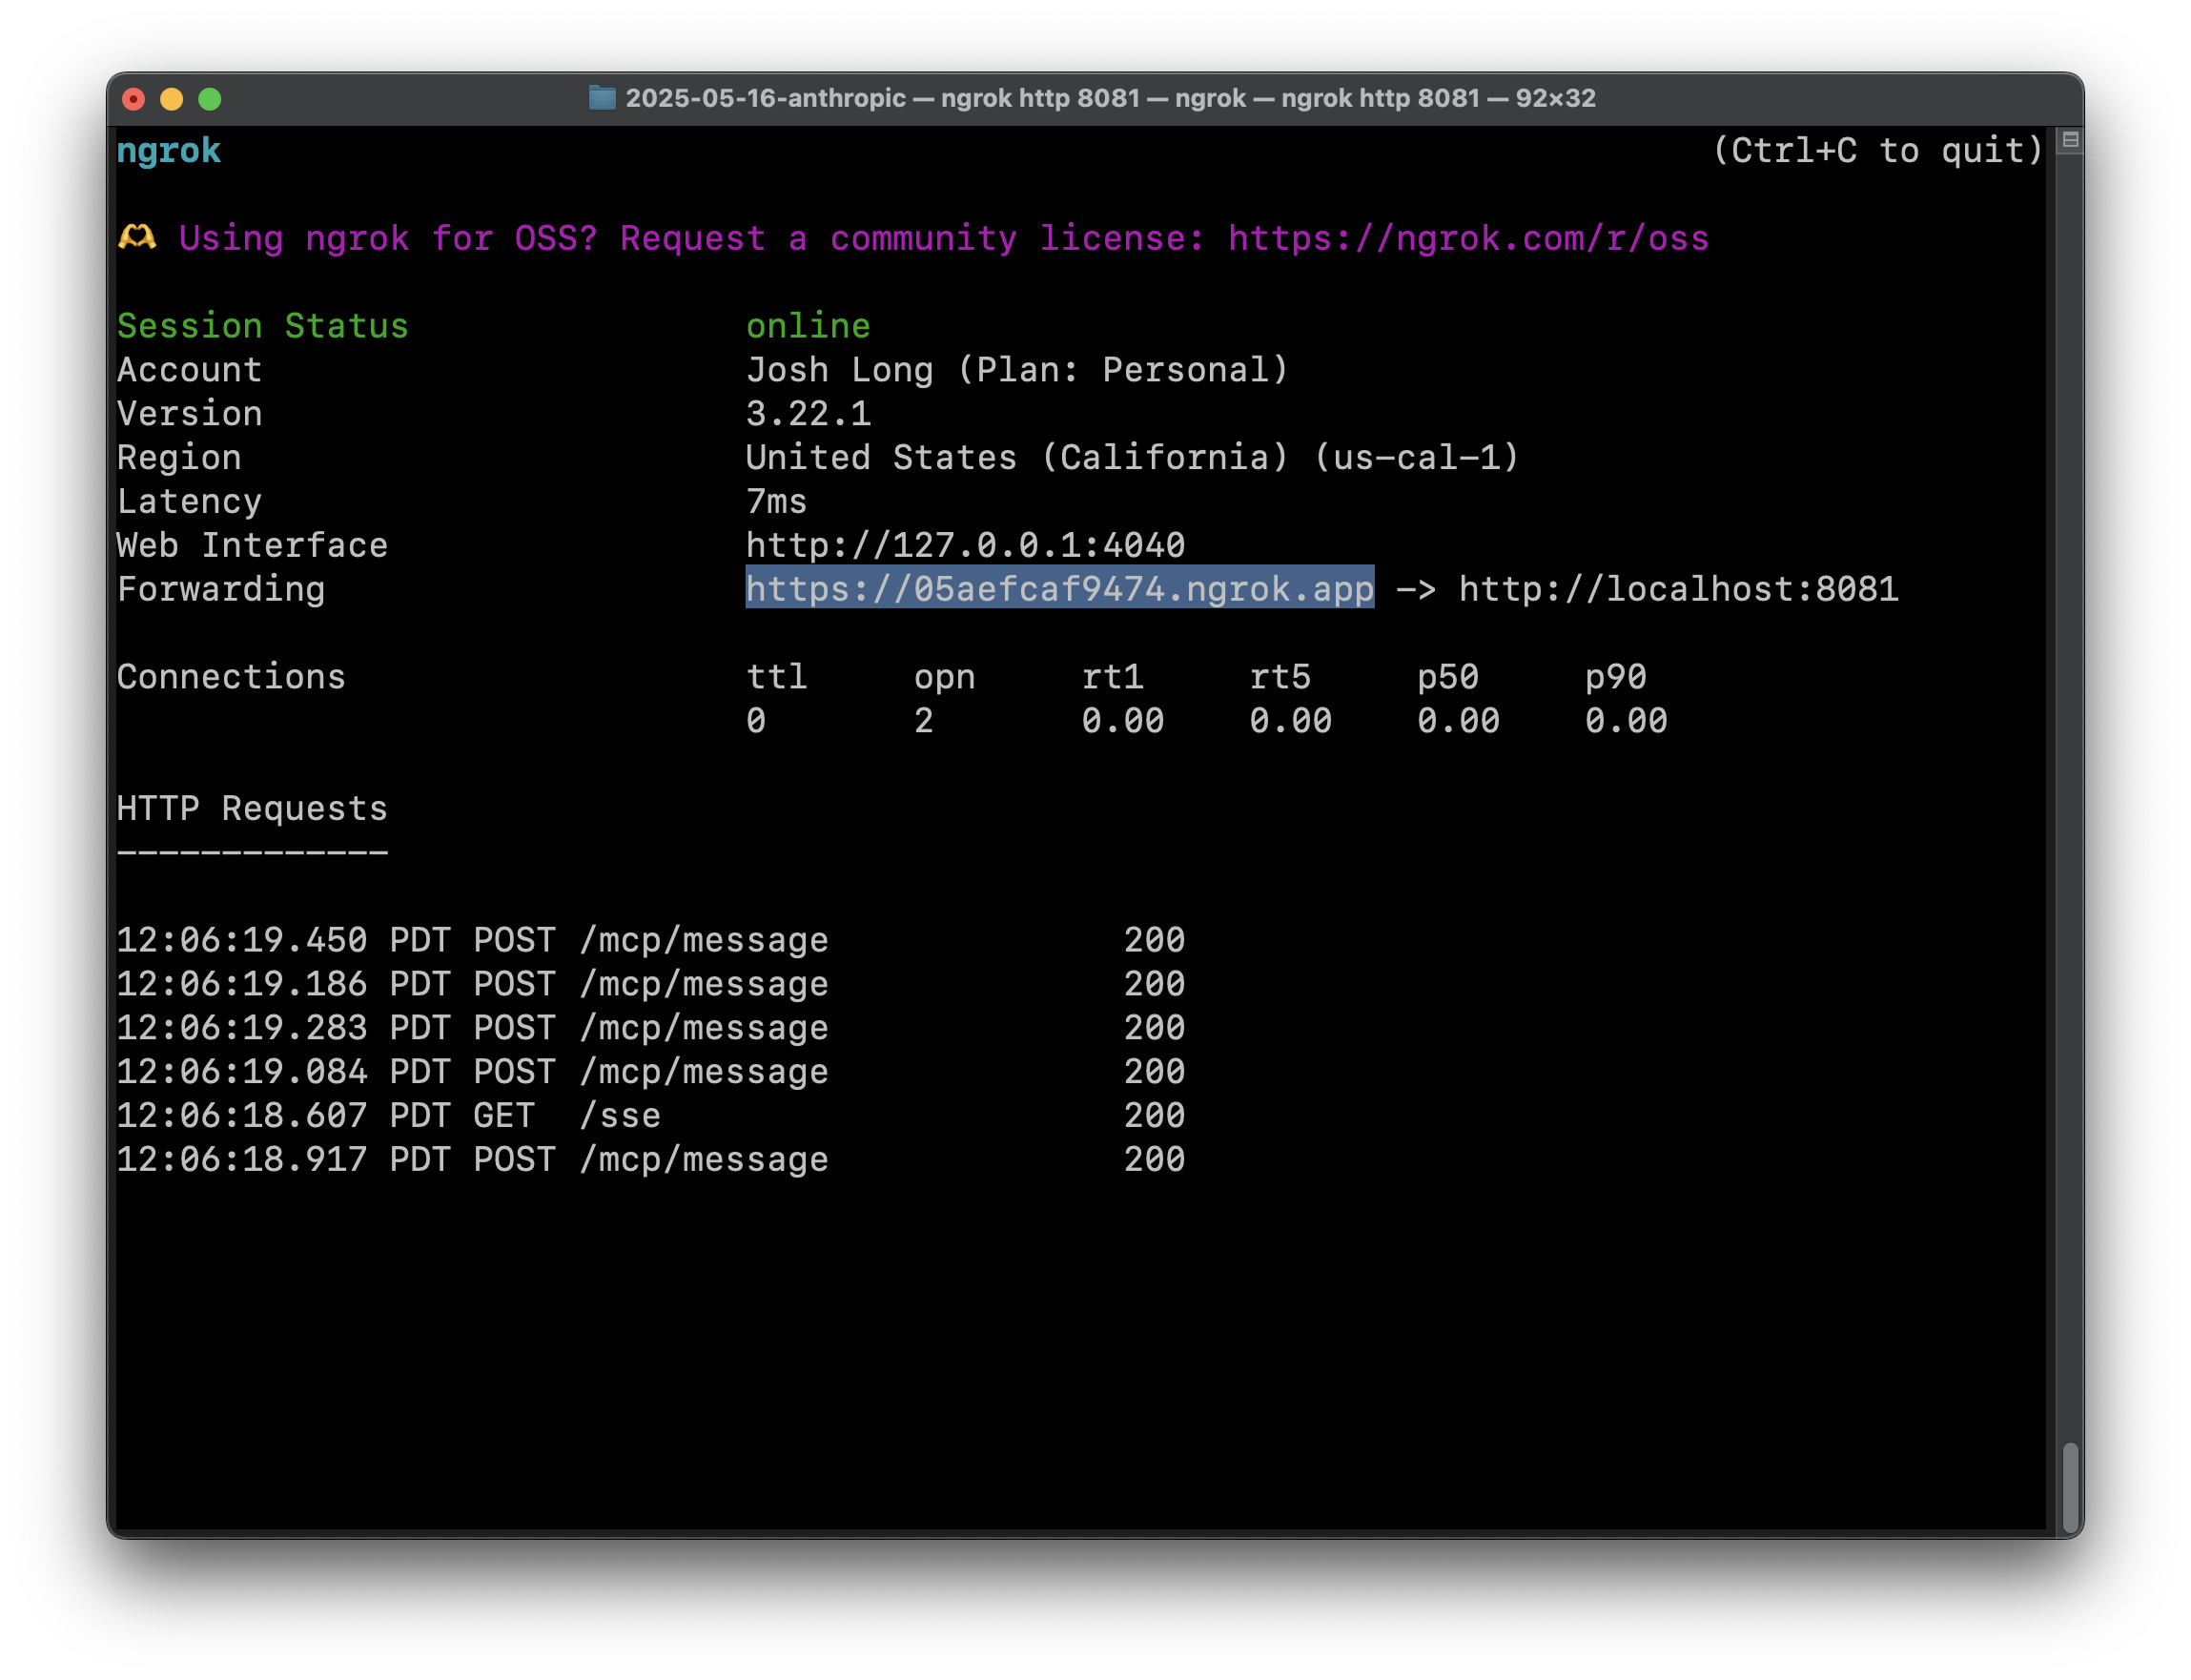Click the version number 3.22.1
Image resolution: width=2191 pixels, height=1680 pixels.
tap(808, 414)
